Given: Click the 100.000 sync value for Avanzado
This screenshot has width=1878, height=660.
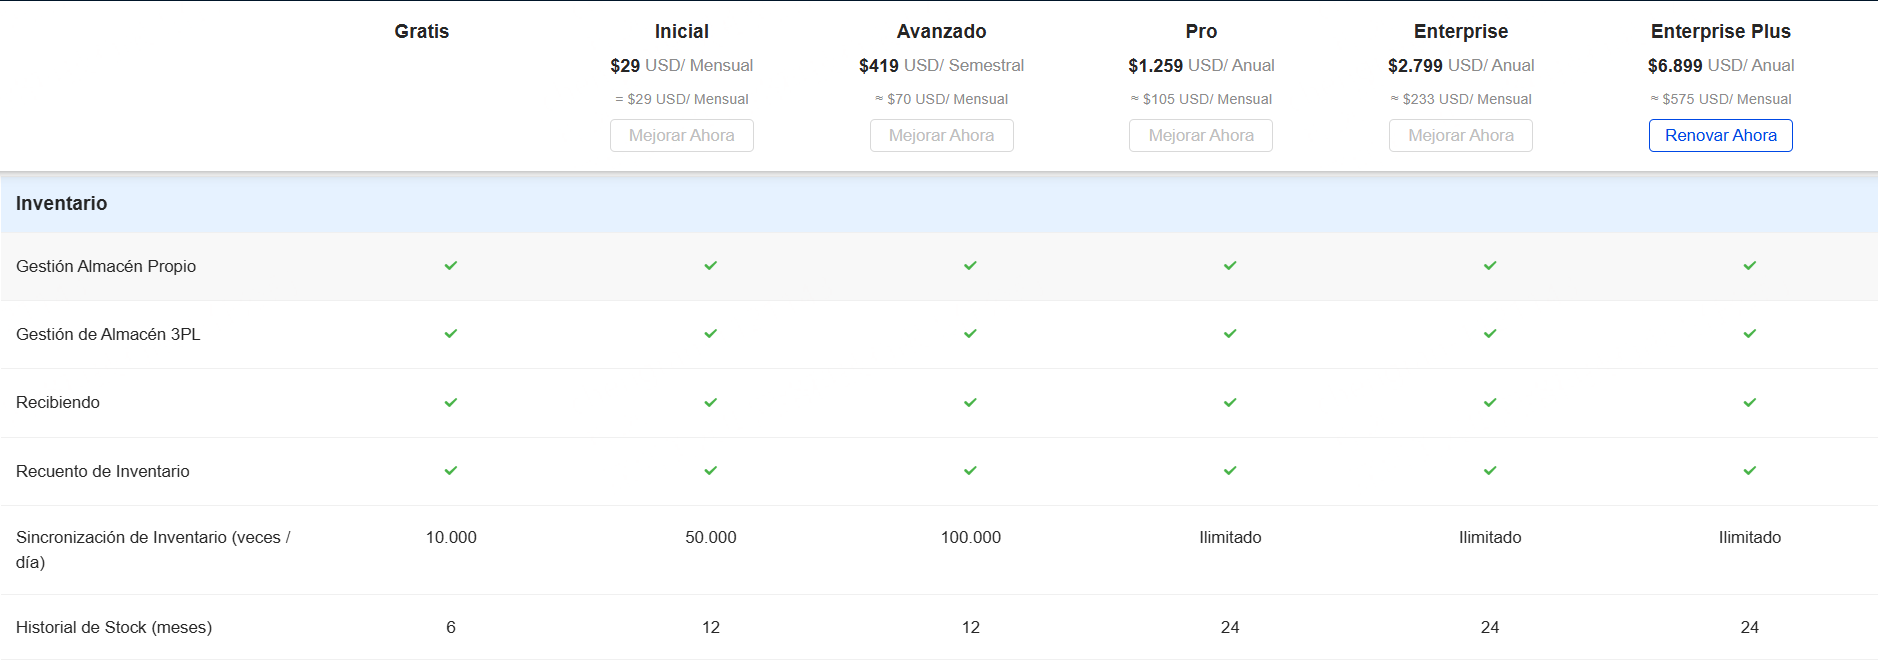Looking at the screenshot, I should pos(970,538).
